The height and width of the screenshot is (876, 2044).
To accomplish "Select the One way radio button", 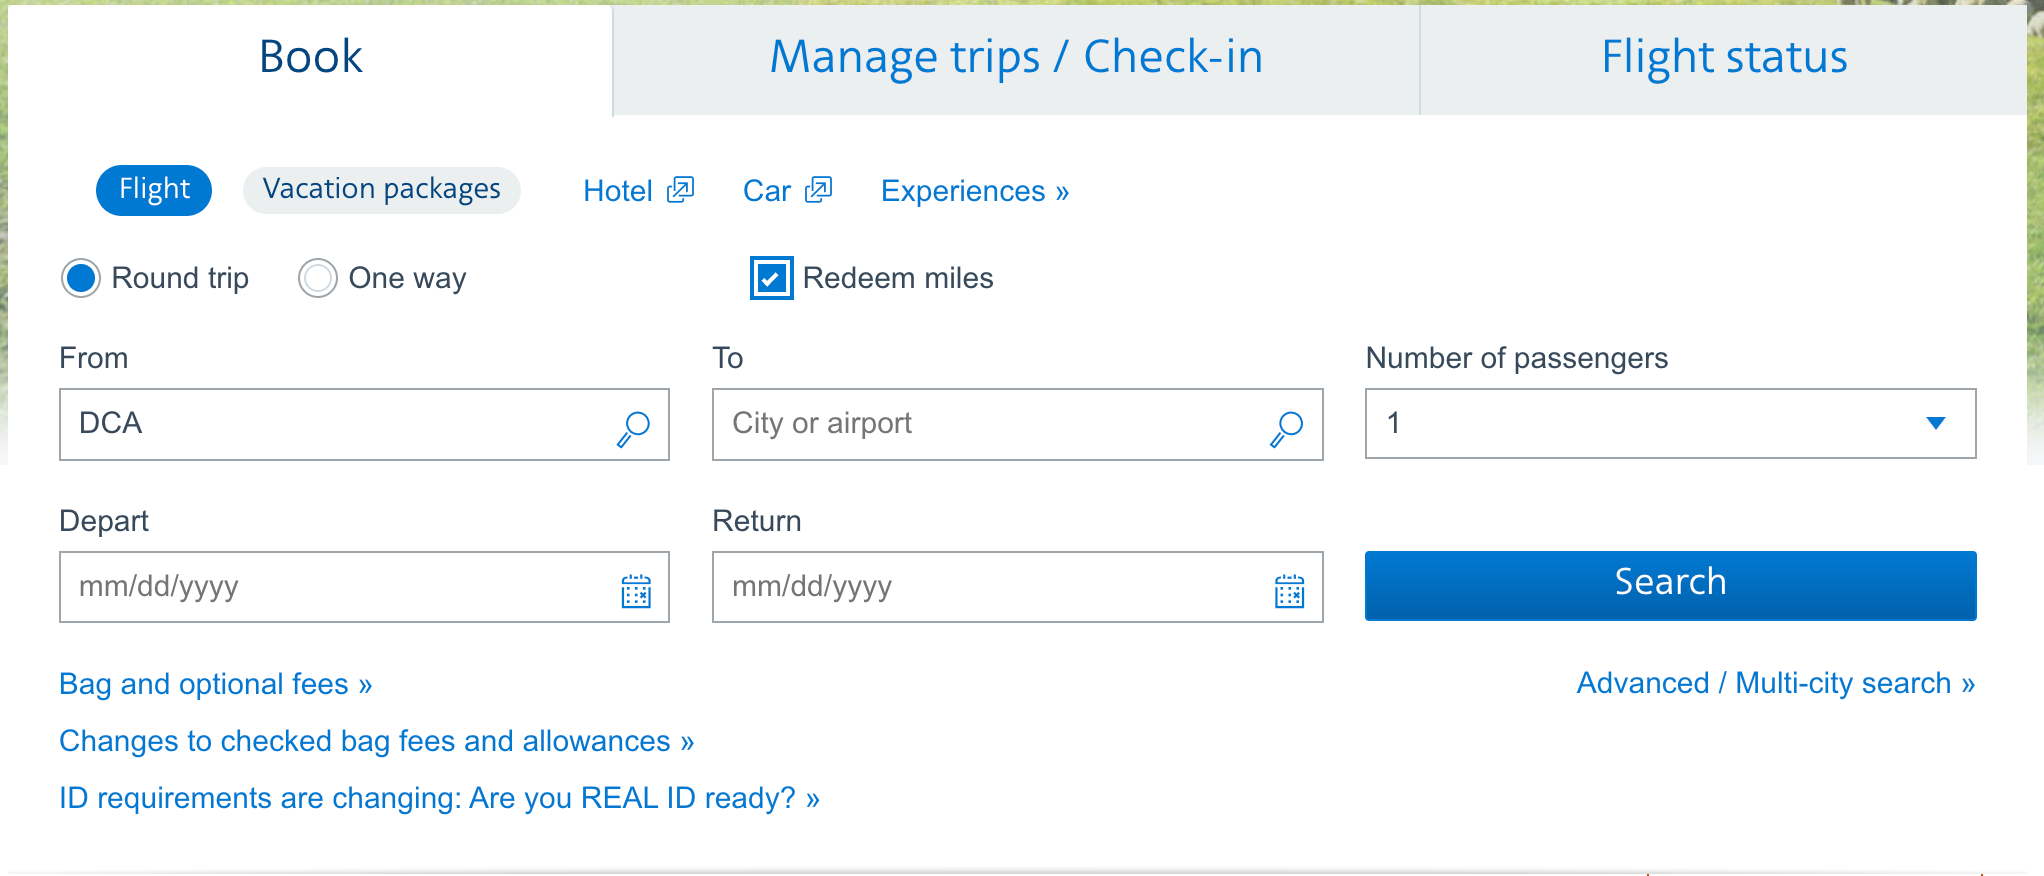I will (318, 278).
